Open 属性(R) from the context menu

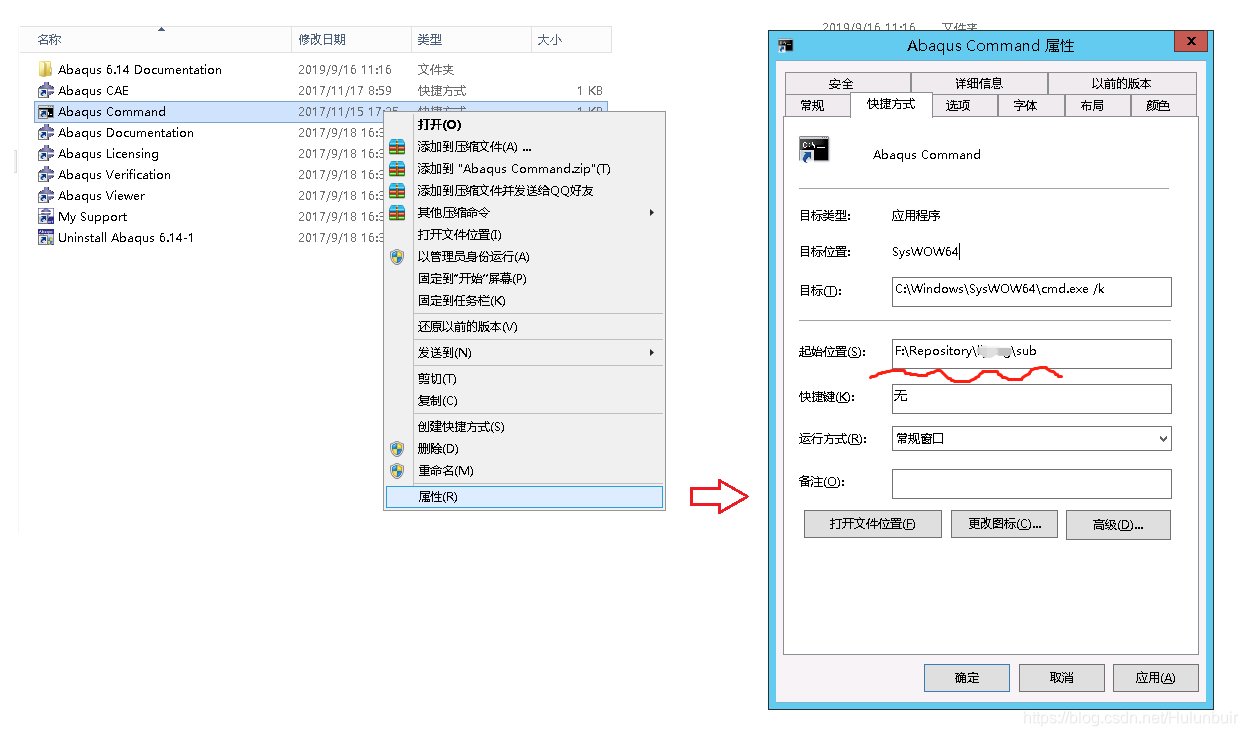(524, 496)
